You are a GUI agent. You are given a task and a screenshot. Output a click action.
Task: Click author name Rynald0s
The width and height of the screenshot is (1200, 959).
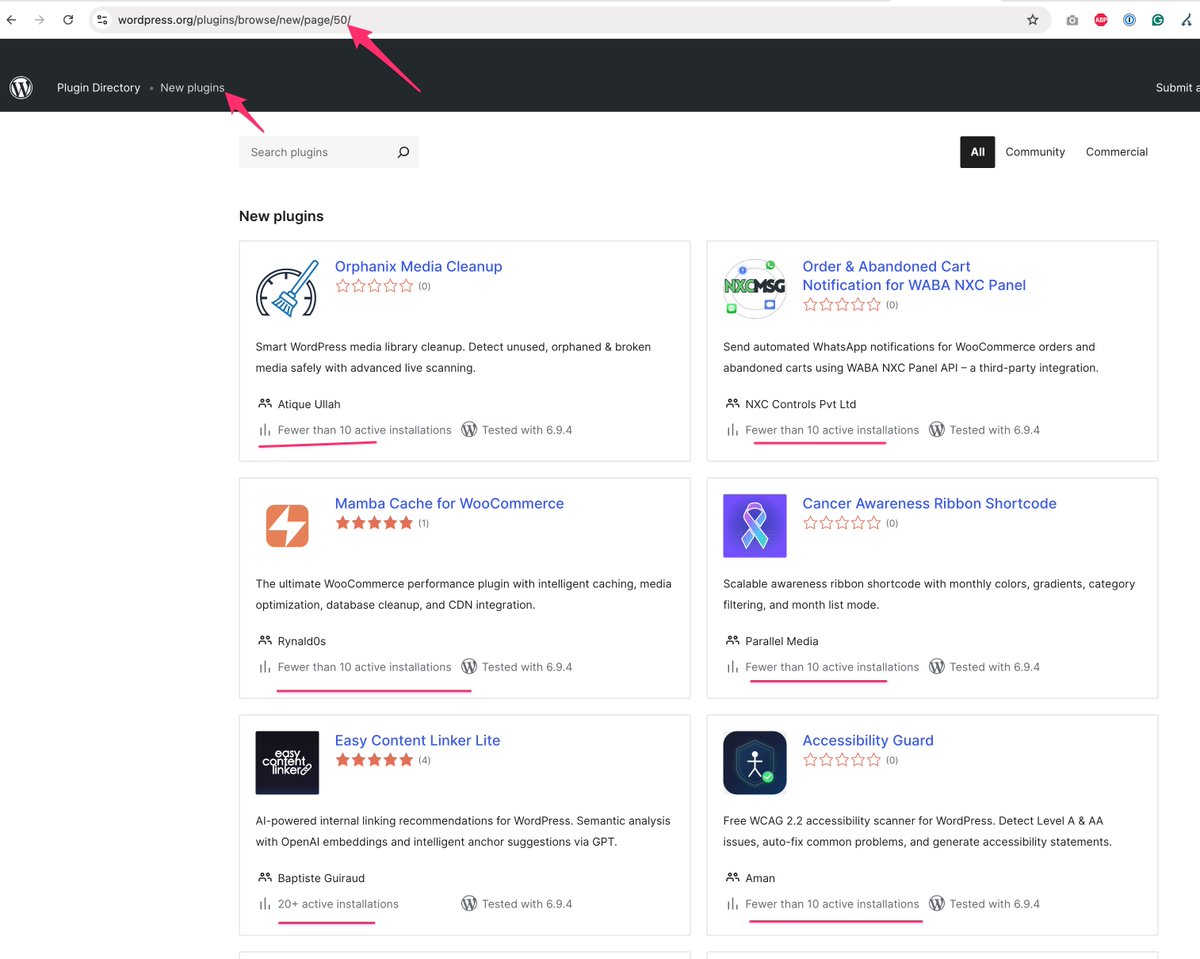click(x=302, y=641)
